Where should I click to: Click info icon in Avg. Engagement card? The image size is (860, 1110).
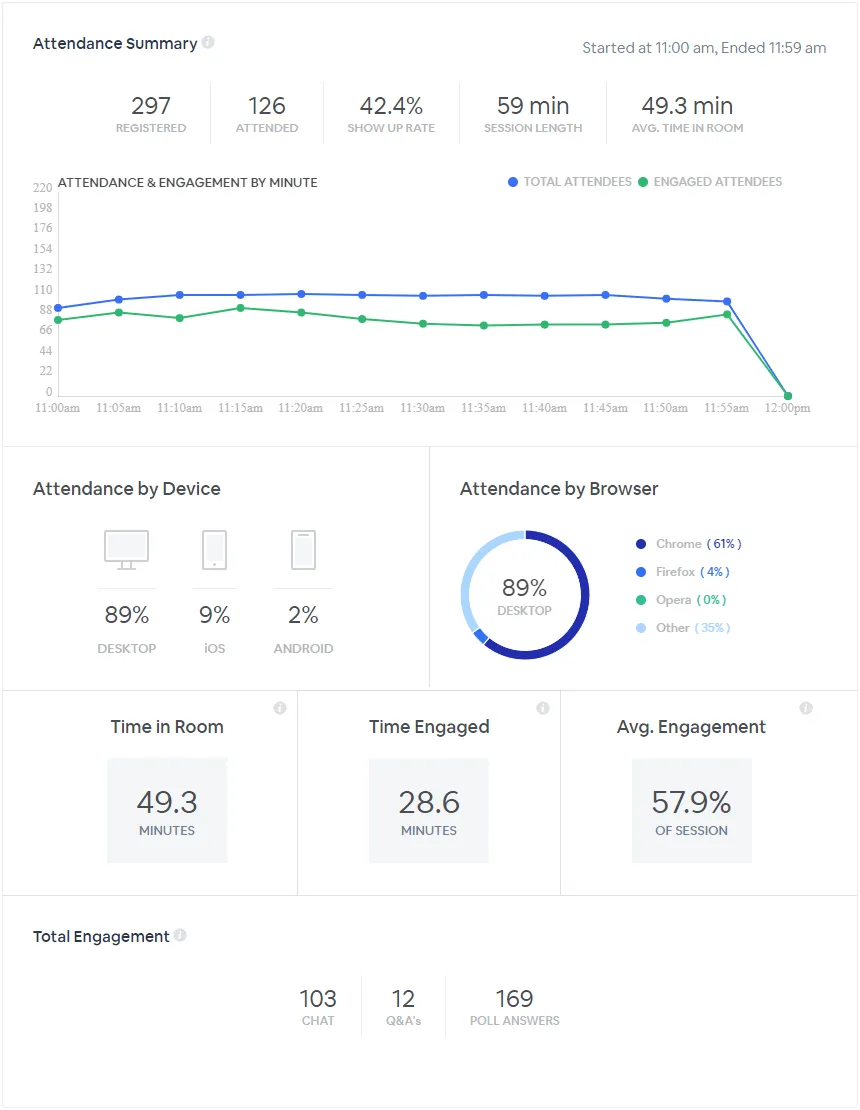pos(806,708)
